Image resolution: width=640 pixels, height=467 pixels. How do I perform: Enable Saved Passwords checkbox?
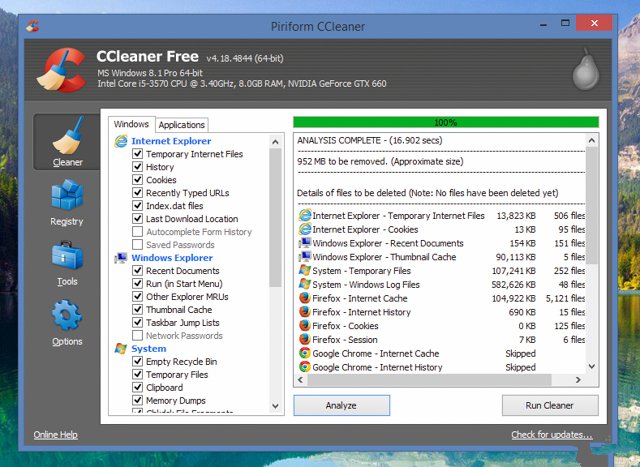coord(138,245)
